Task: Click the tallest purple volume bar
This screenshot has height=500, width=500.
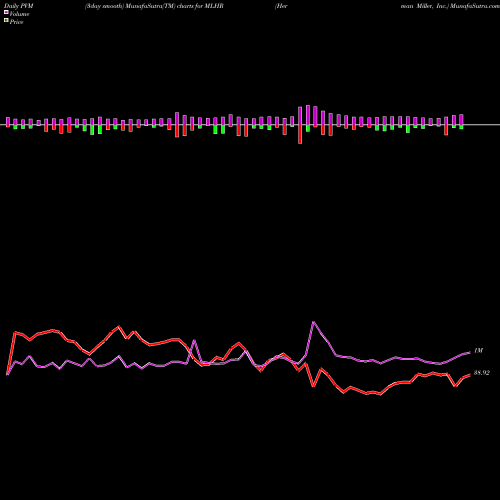Action: (x=308, y=115)
